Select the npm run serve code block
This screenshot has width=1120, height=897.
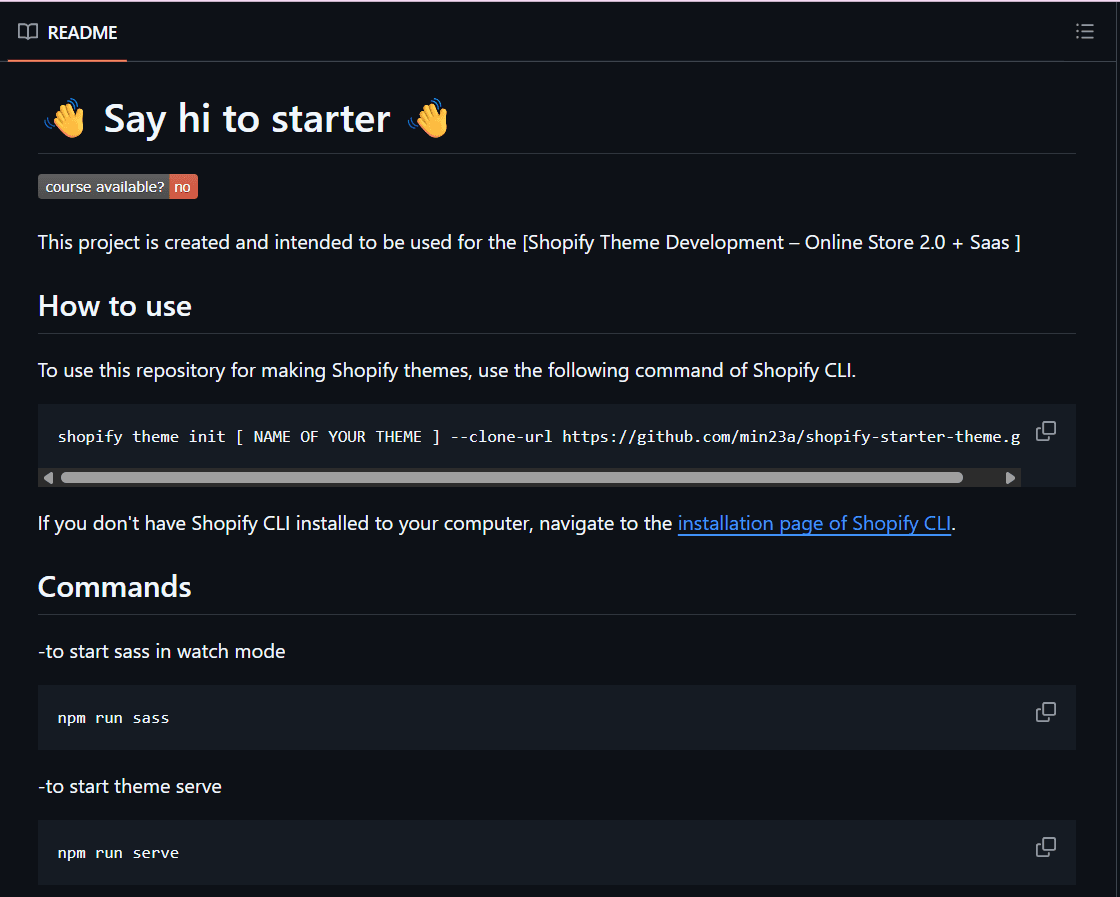(118, 852)
